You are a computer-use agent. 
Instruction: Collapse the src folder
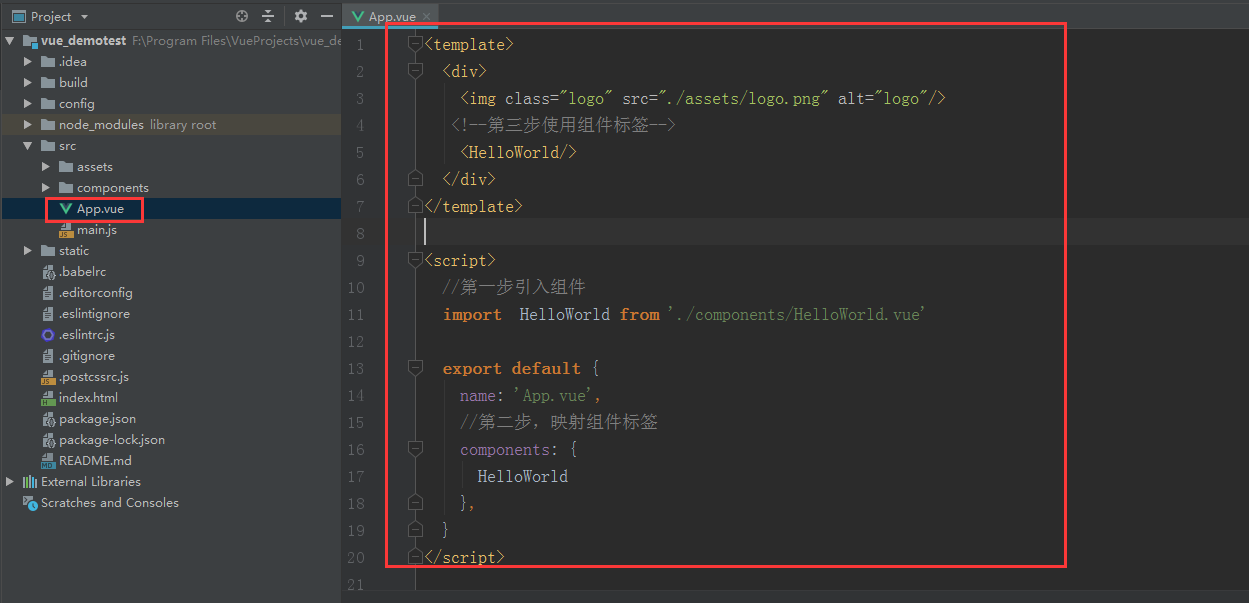tap(28, 146)
